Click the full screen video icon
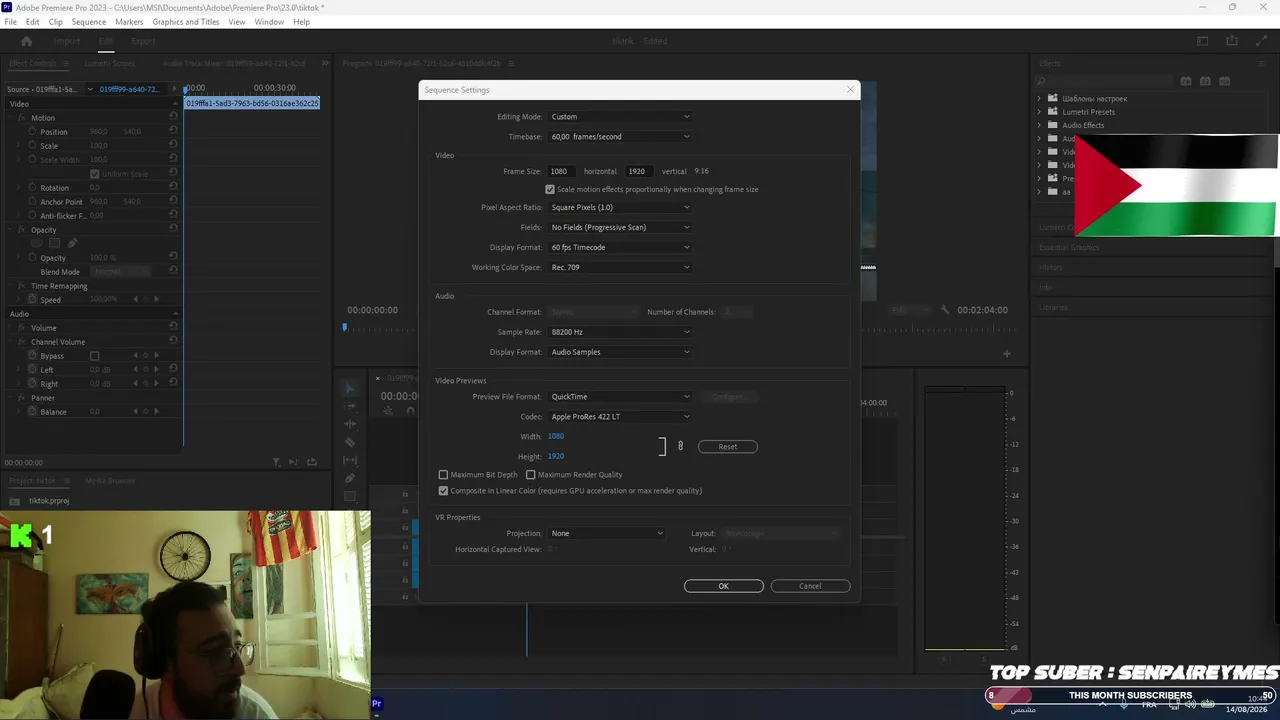The width and height of the screenshot is (1280, 720). click(x=1260, y=41)
